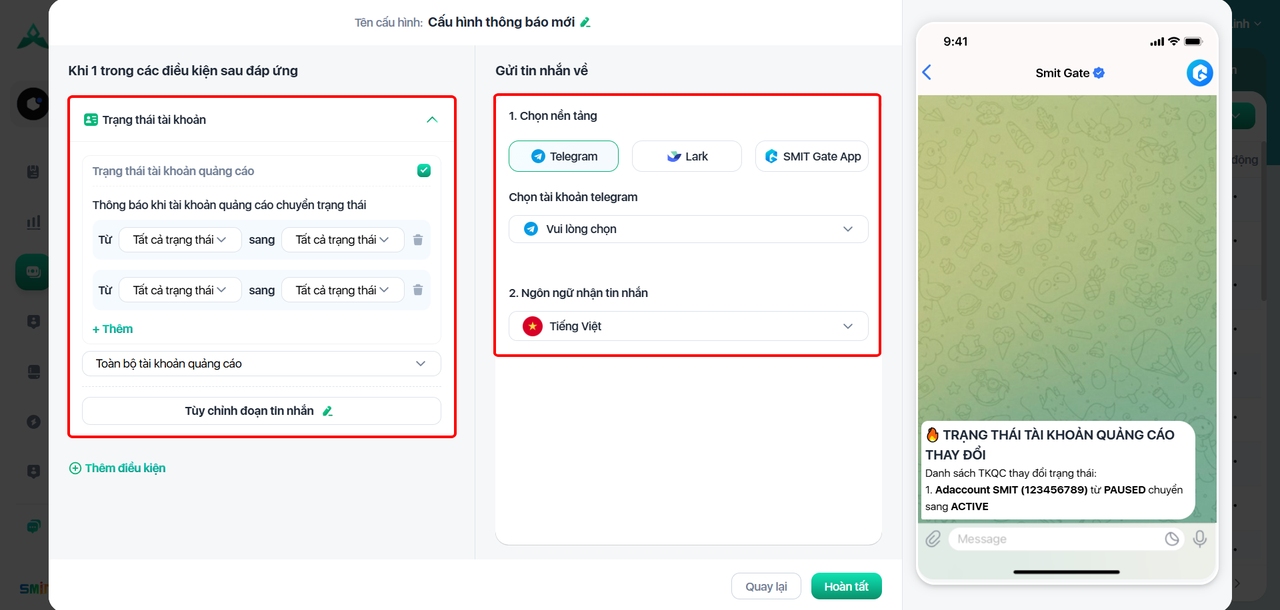Screen dimensions: 1280x610
Task: Collapse the Trạng thái tài khoản section
Action: point(432,120)
